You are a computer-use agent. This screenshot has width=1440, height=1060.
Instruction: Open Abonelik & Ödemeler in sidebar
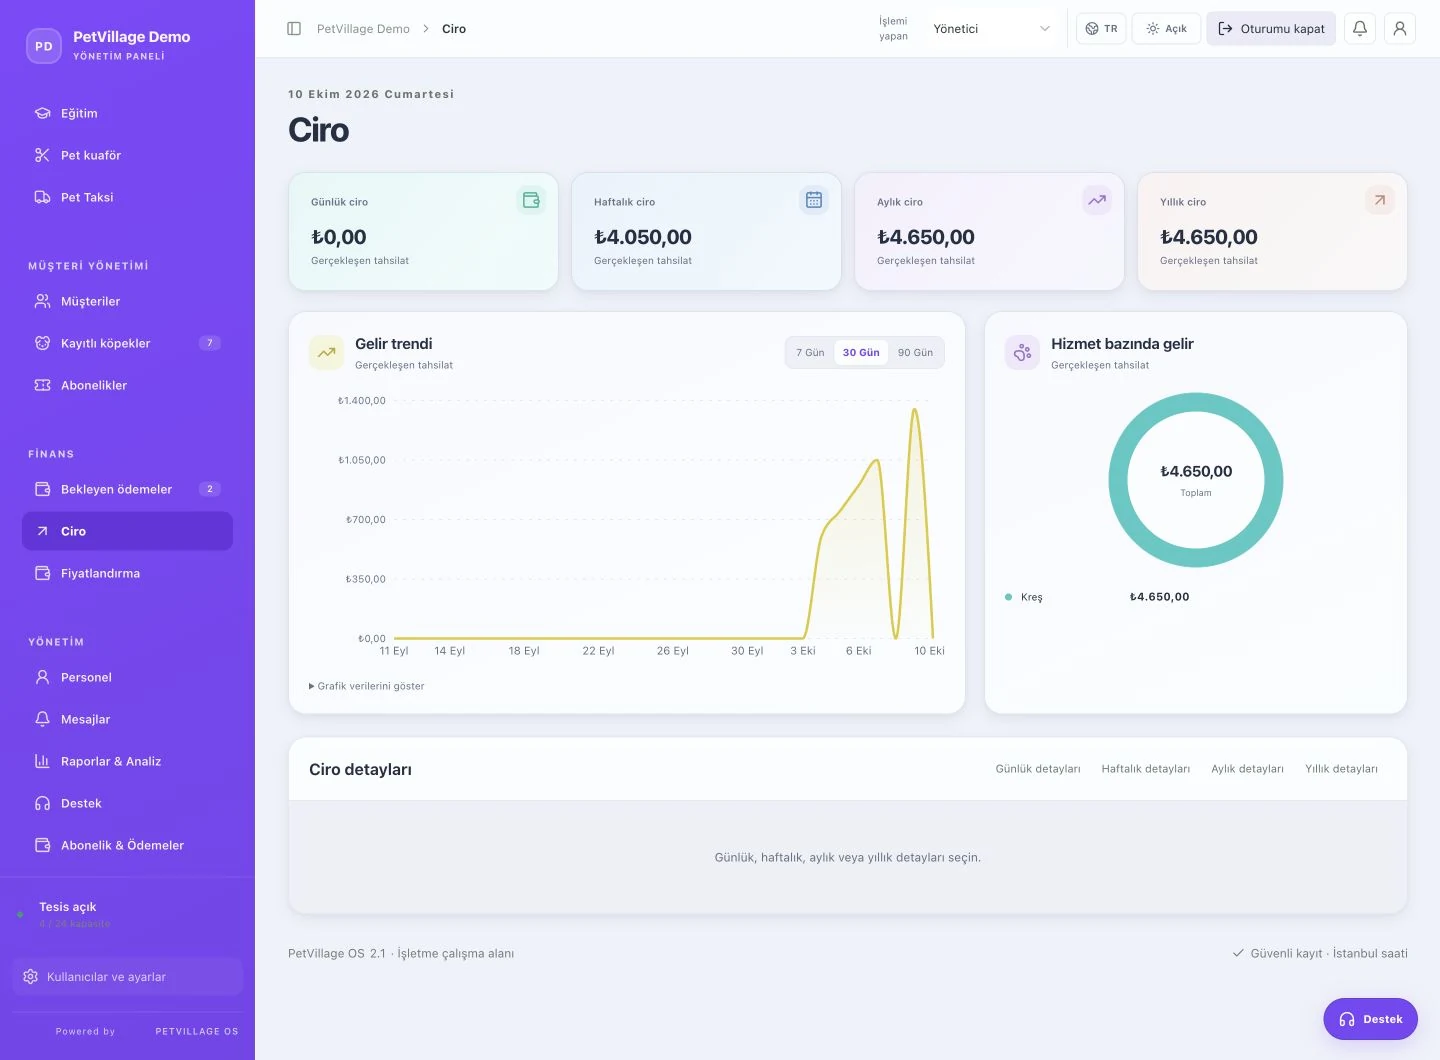127,845
